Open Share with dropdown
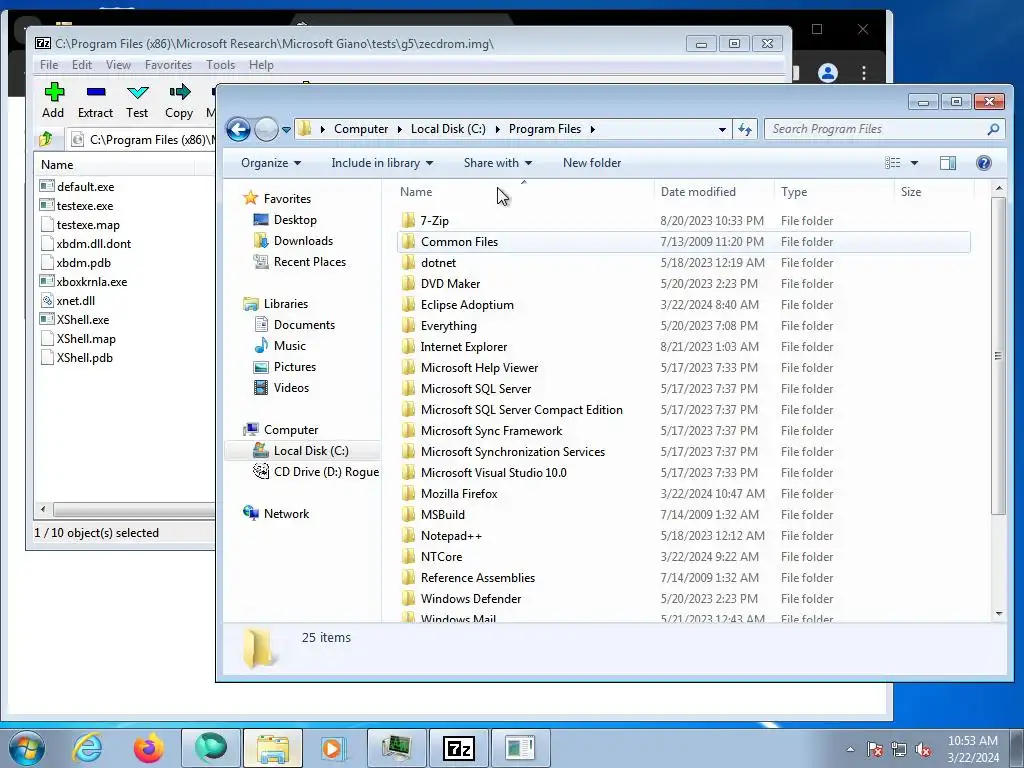 tap(498, 163)
